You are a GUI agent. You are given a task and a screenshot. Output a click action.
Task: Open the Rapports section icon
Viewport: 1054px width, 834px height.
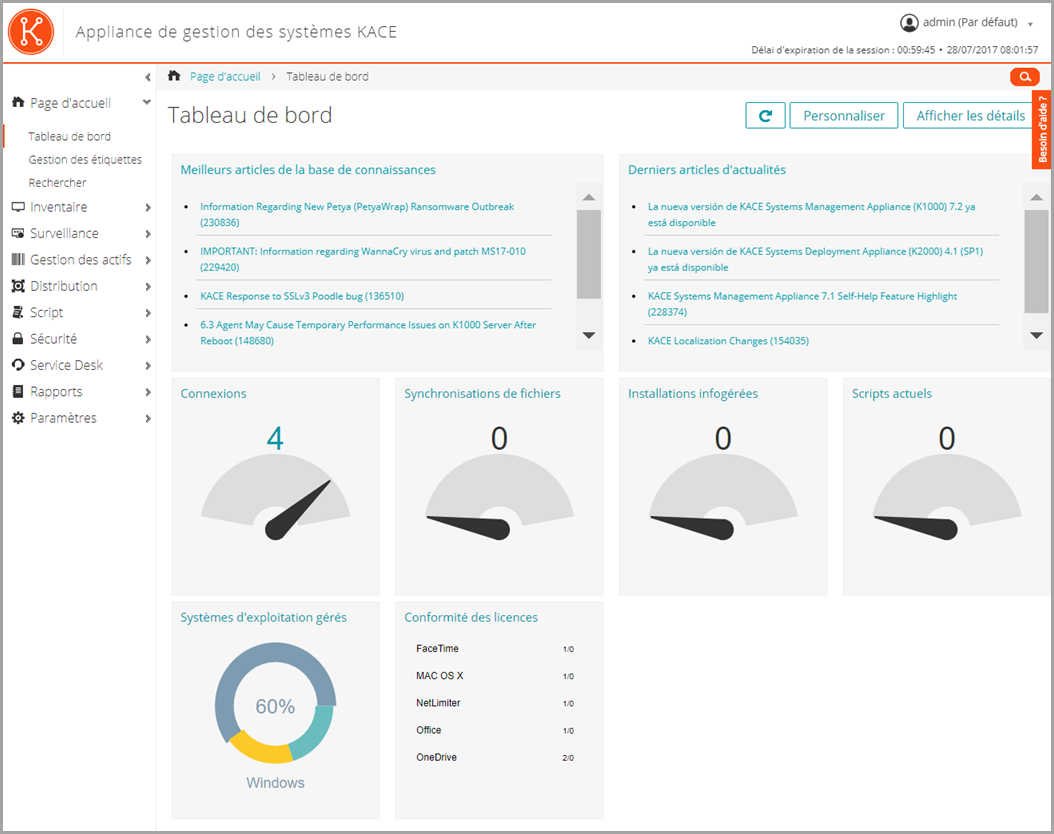pos(18,391)
